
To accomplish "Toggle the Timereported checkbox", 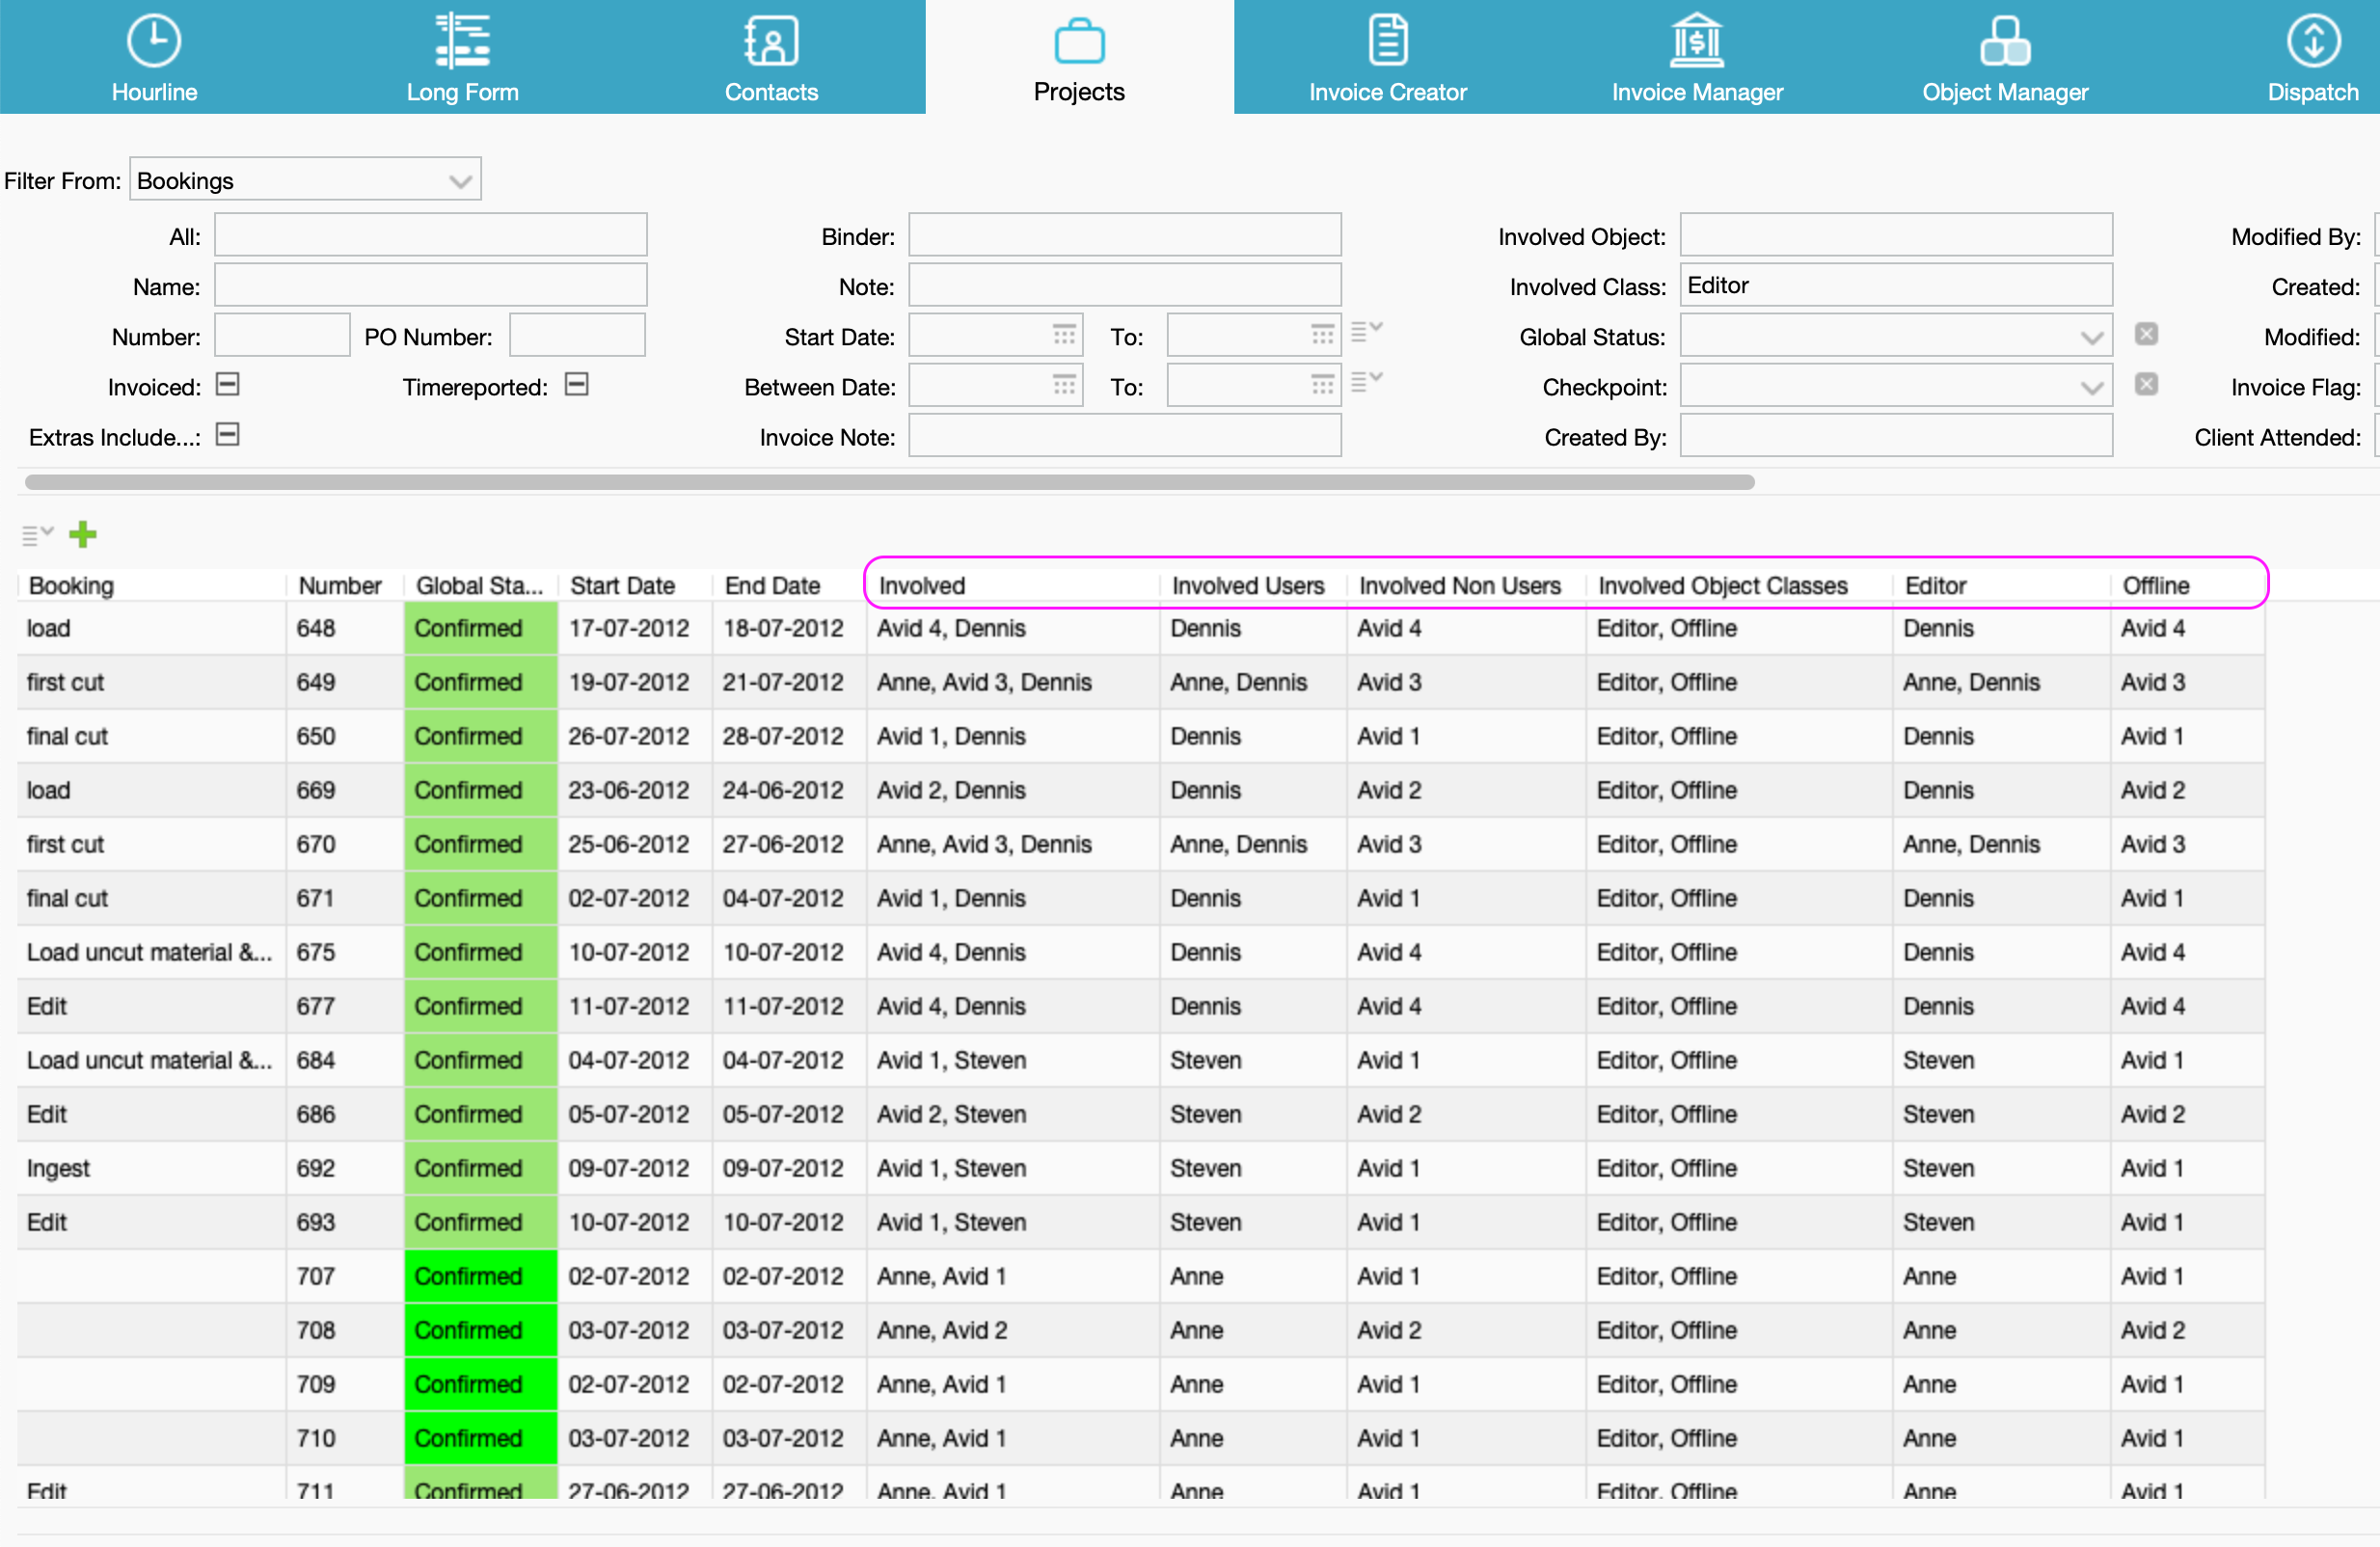I will click(x=577, y=385).
